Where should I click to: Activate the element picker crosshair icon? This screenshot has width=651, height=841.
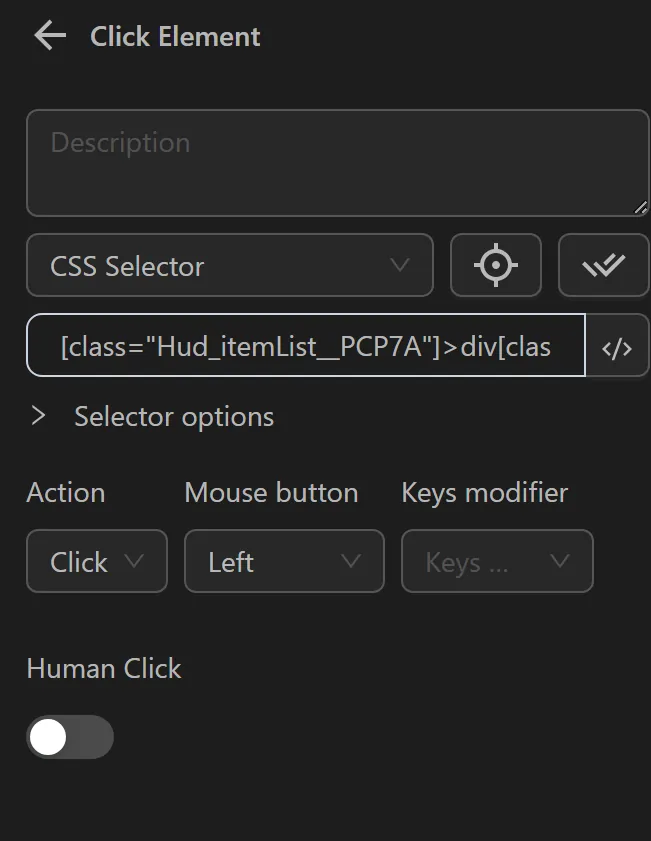tap(496, 265)
